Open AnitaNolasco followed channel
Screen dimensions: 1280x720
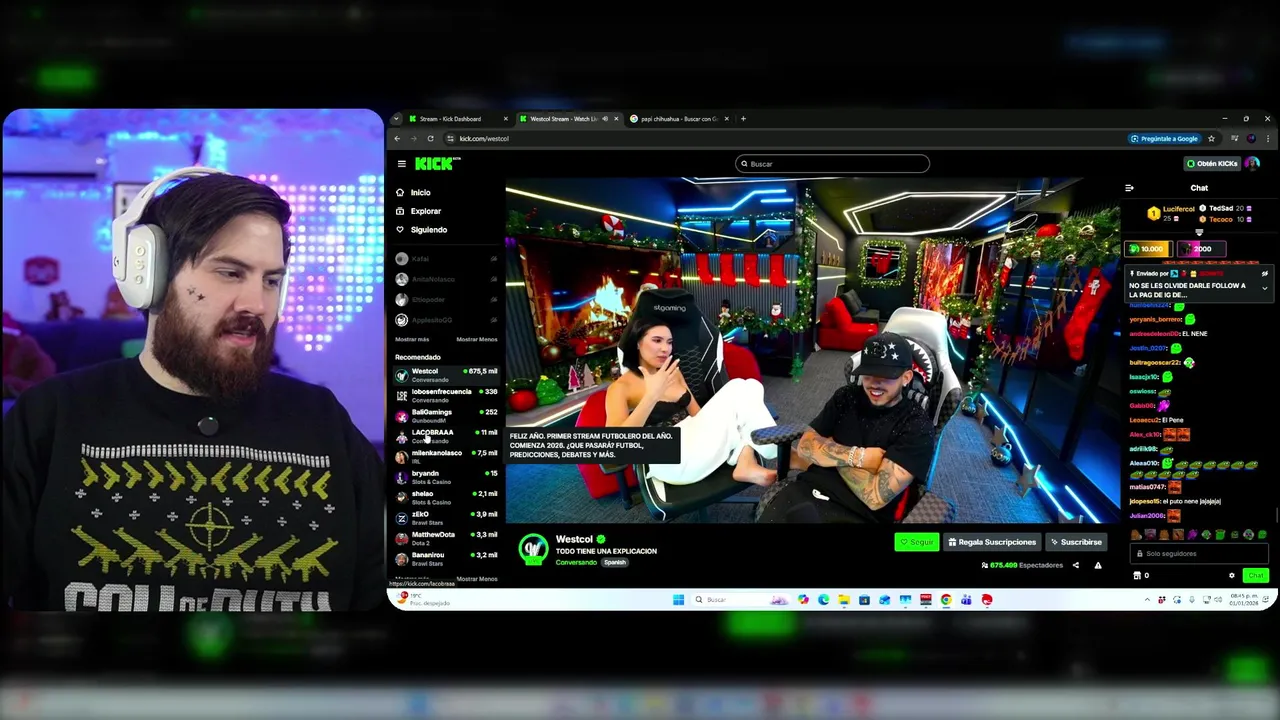446,279
